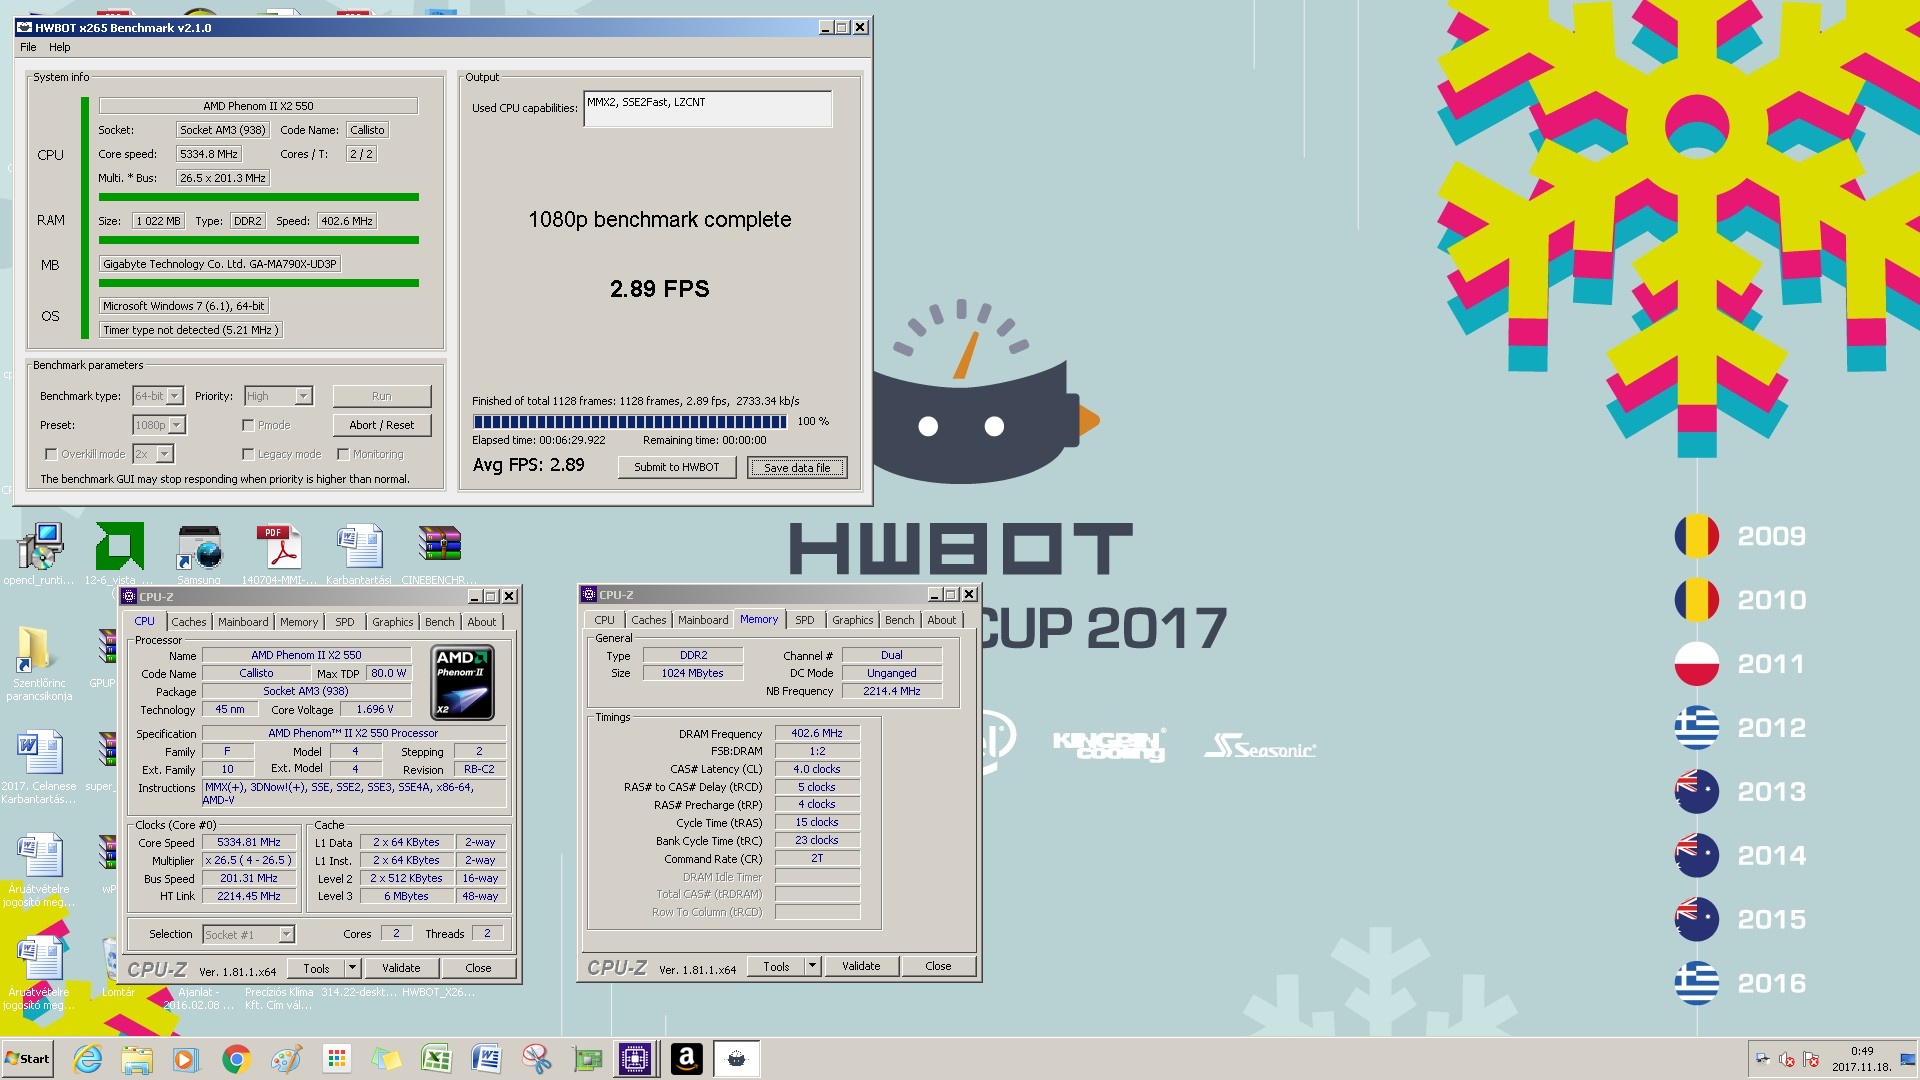Open the Karbantartási Word document icon
Screen dimensions: 1920x1080
click(359, 546)
